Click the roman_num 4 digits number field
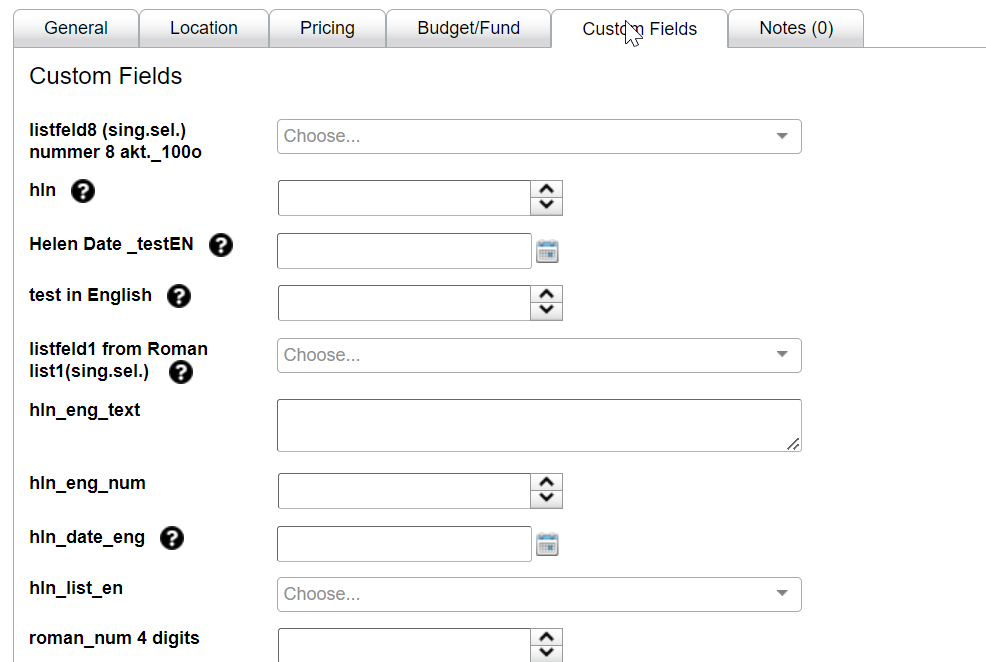The image size is (986, 662). [x=403, y=644]
